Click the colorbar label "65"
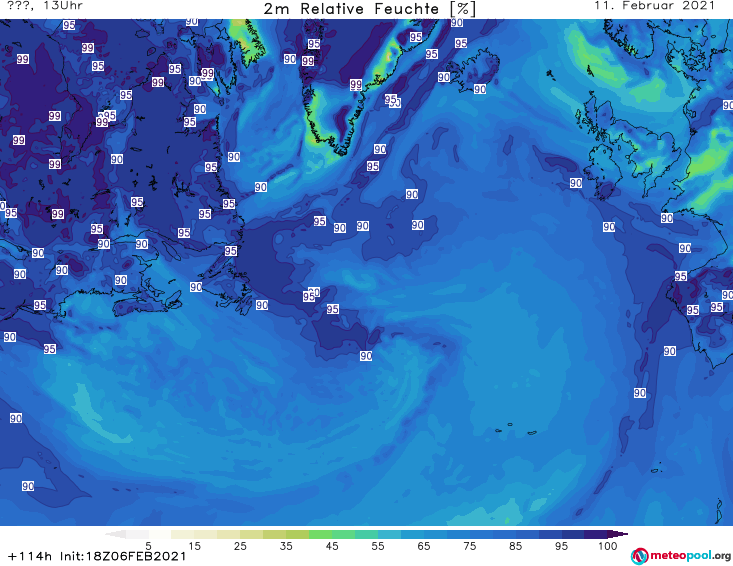This screenshot has width=733, height=566. (x=424, y=546)
